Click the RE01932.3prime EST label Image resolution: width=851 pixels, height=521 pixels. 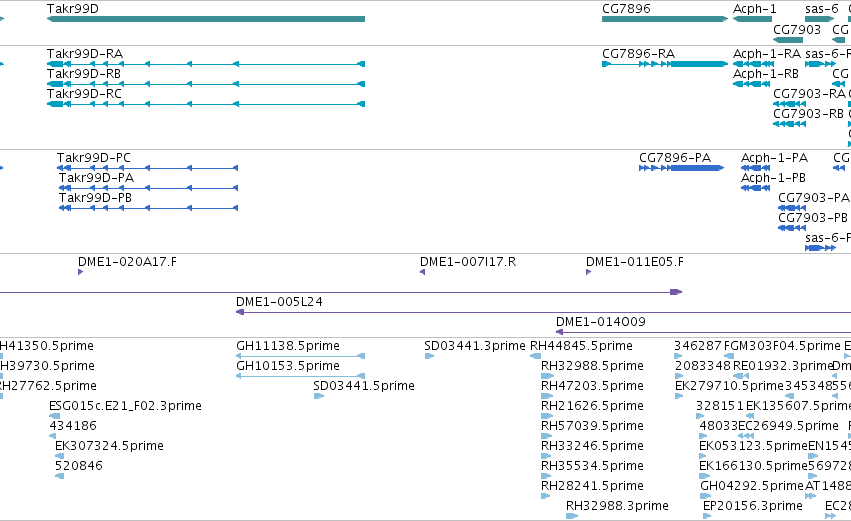pyautogui.click(x=782, y=366)
